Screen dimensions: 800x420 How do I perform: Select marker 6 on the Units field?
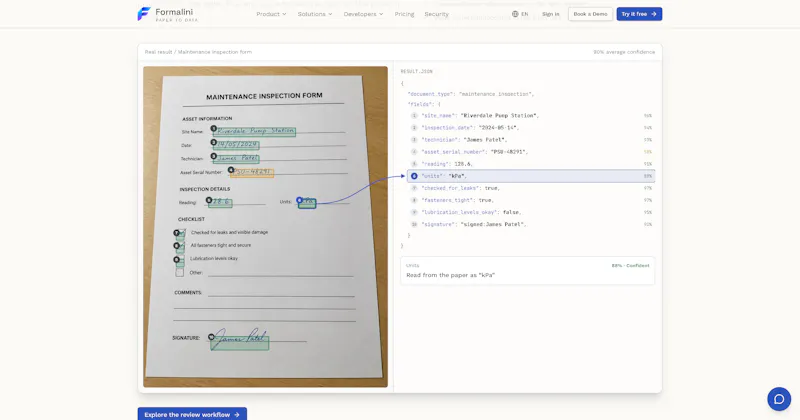click(x=299, y=200)
